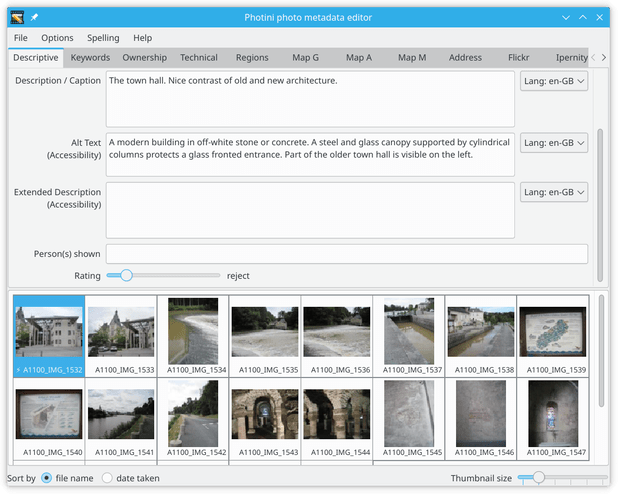Click the Person(s) shown input field
Image resolution: width=618 pixels, height=494 pixels.
[347, 254]
